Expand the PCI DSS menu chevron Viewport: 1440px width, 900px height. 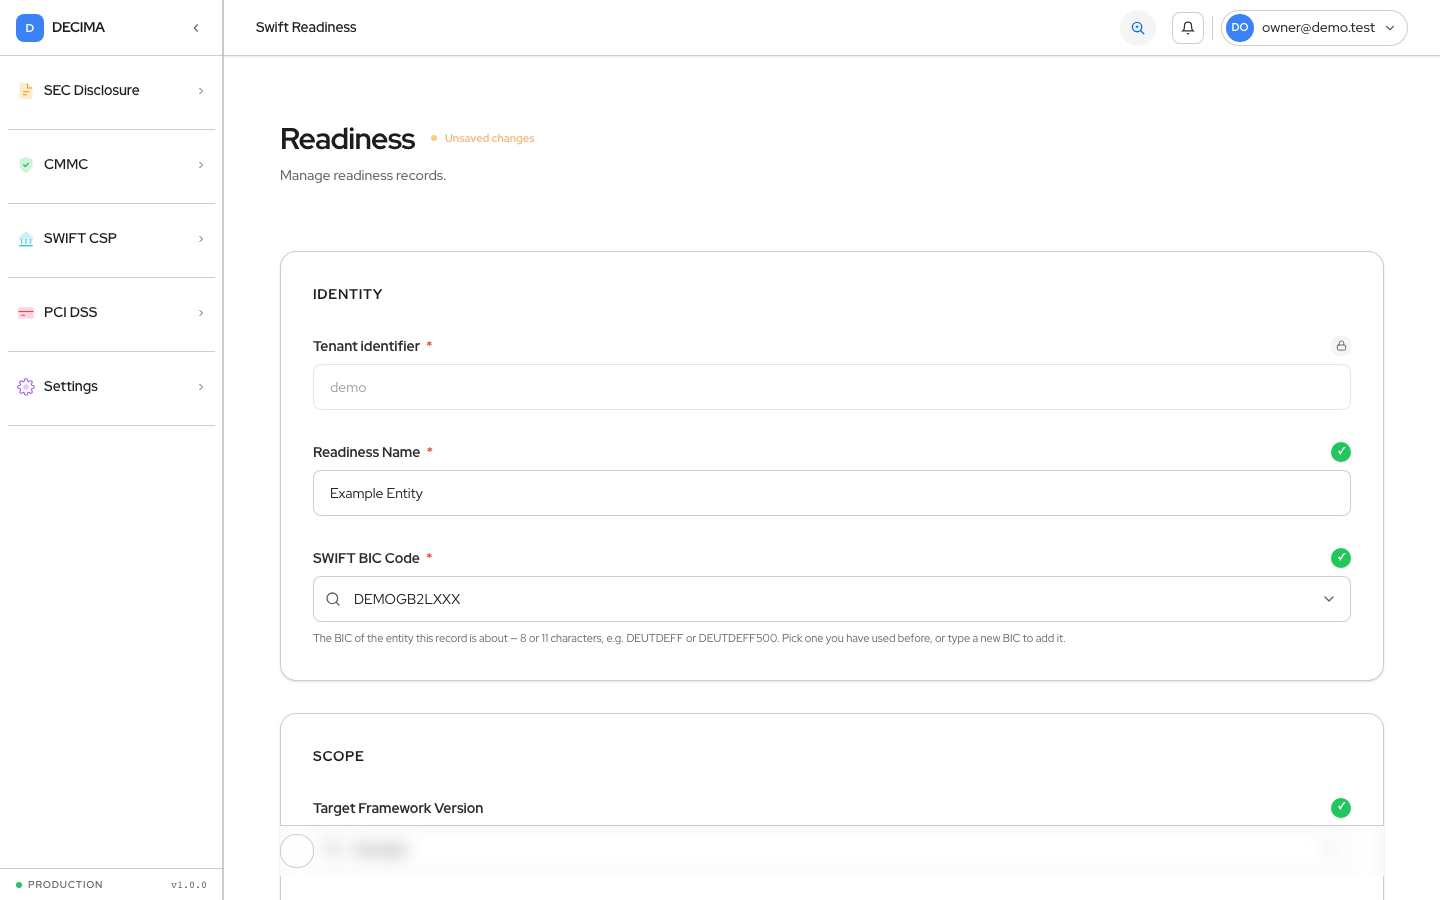(x=201, y=313)
